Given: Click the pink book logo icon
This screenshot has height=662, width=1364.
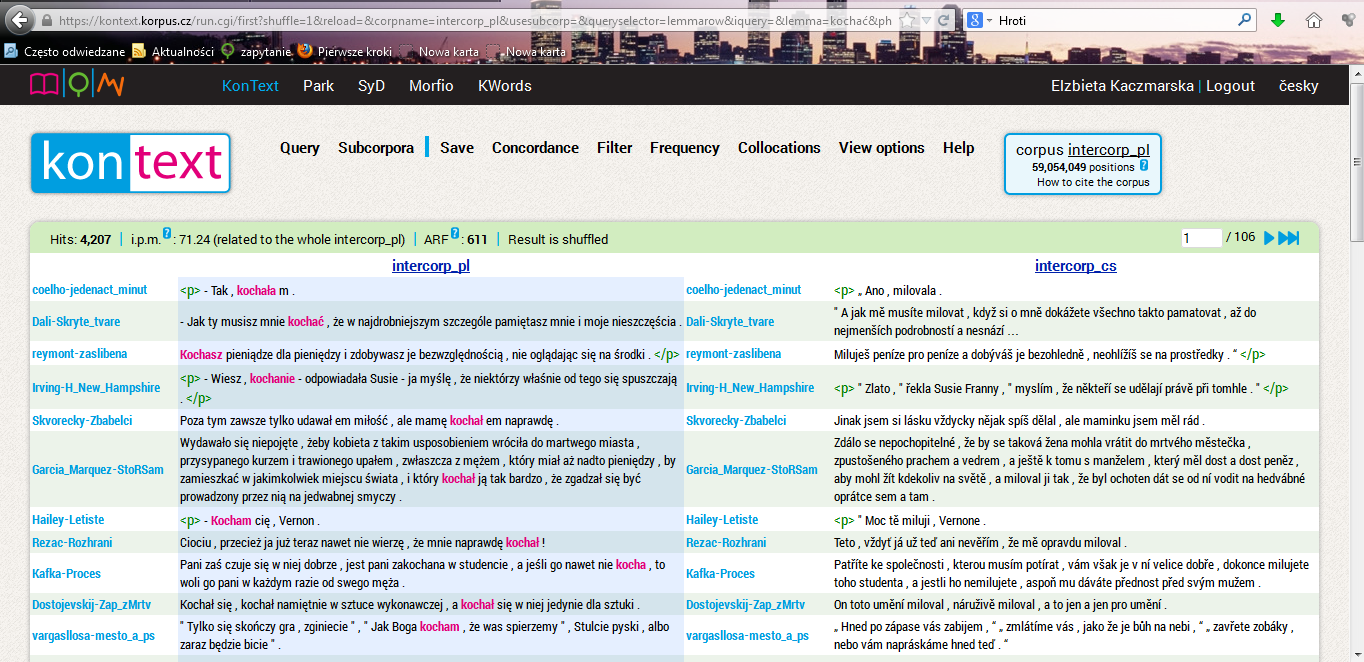Looking at the screenshot, I should pos(45,86).
